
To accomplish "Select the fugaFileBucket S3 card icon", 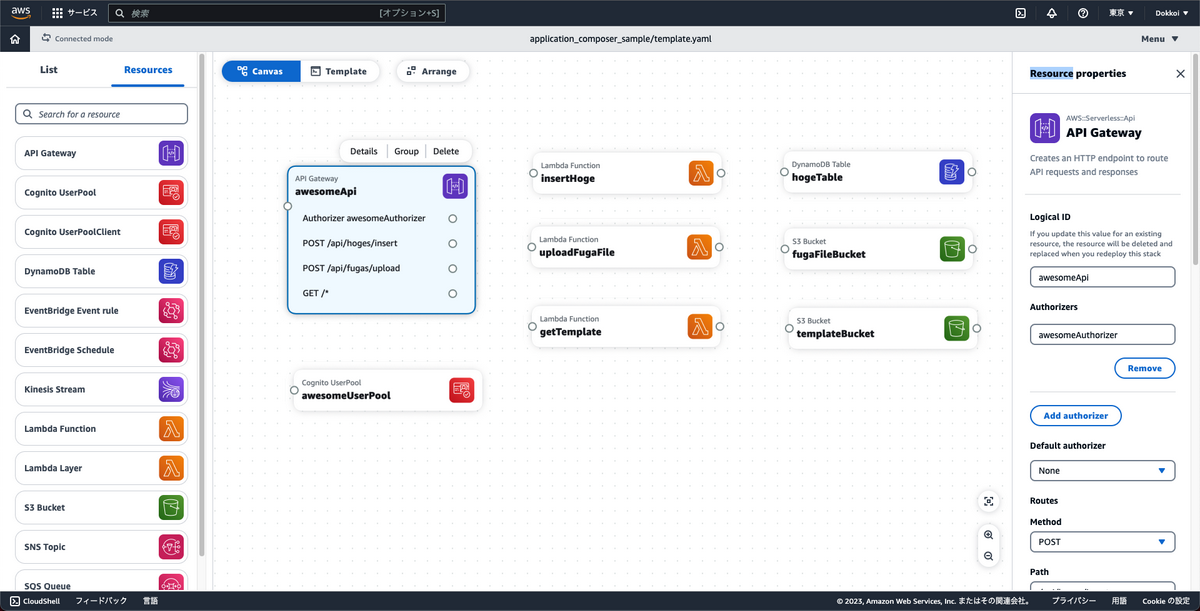I will click(x=953, y=249).
